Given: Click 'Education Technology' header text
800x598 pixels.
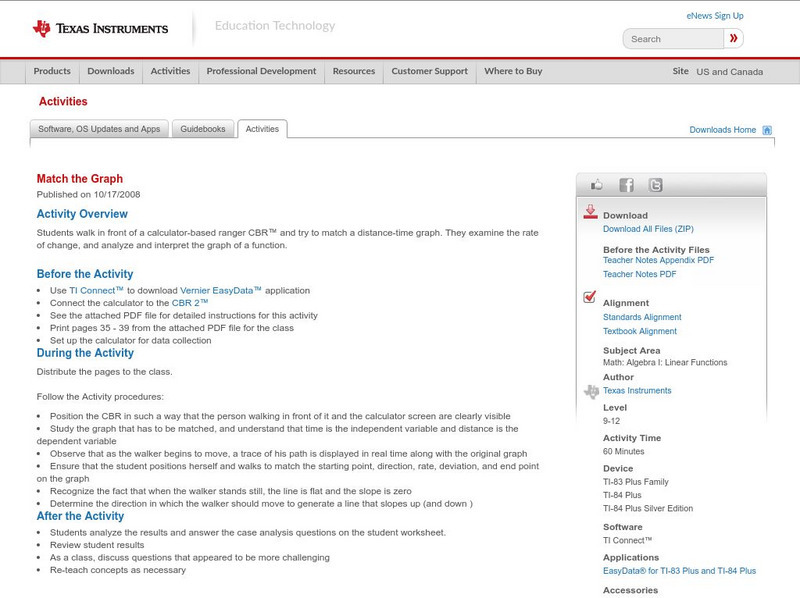Looking at the screenshot, I should point(275,26).
